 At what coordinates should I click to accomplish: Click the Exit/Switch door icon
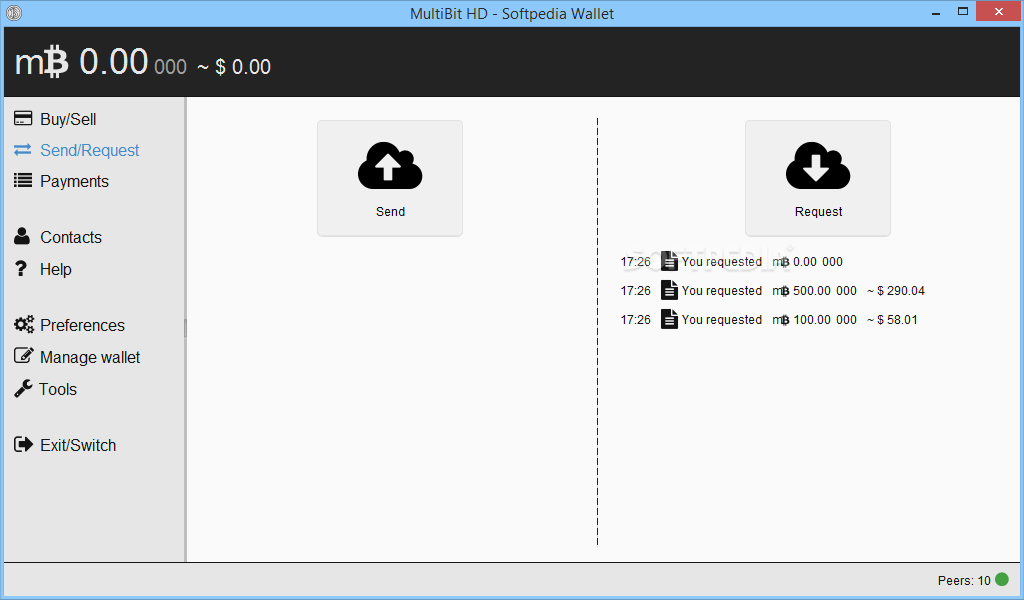22,444
